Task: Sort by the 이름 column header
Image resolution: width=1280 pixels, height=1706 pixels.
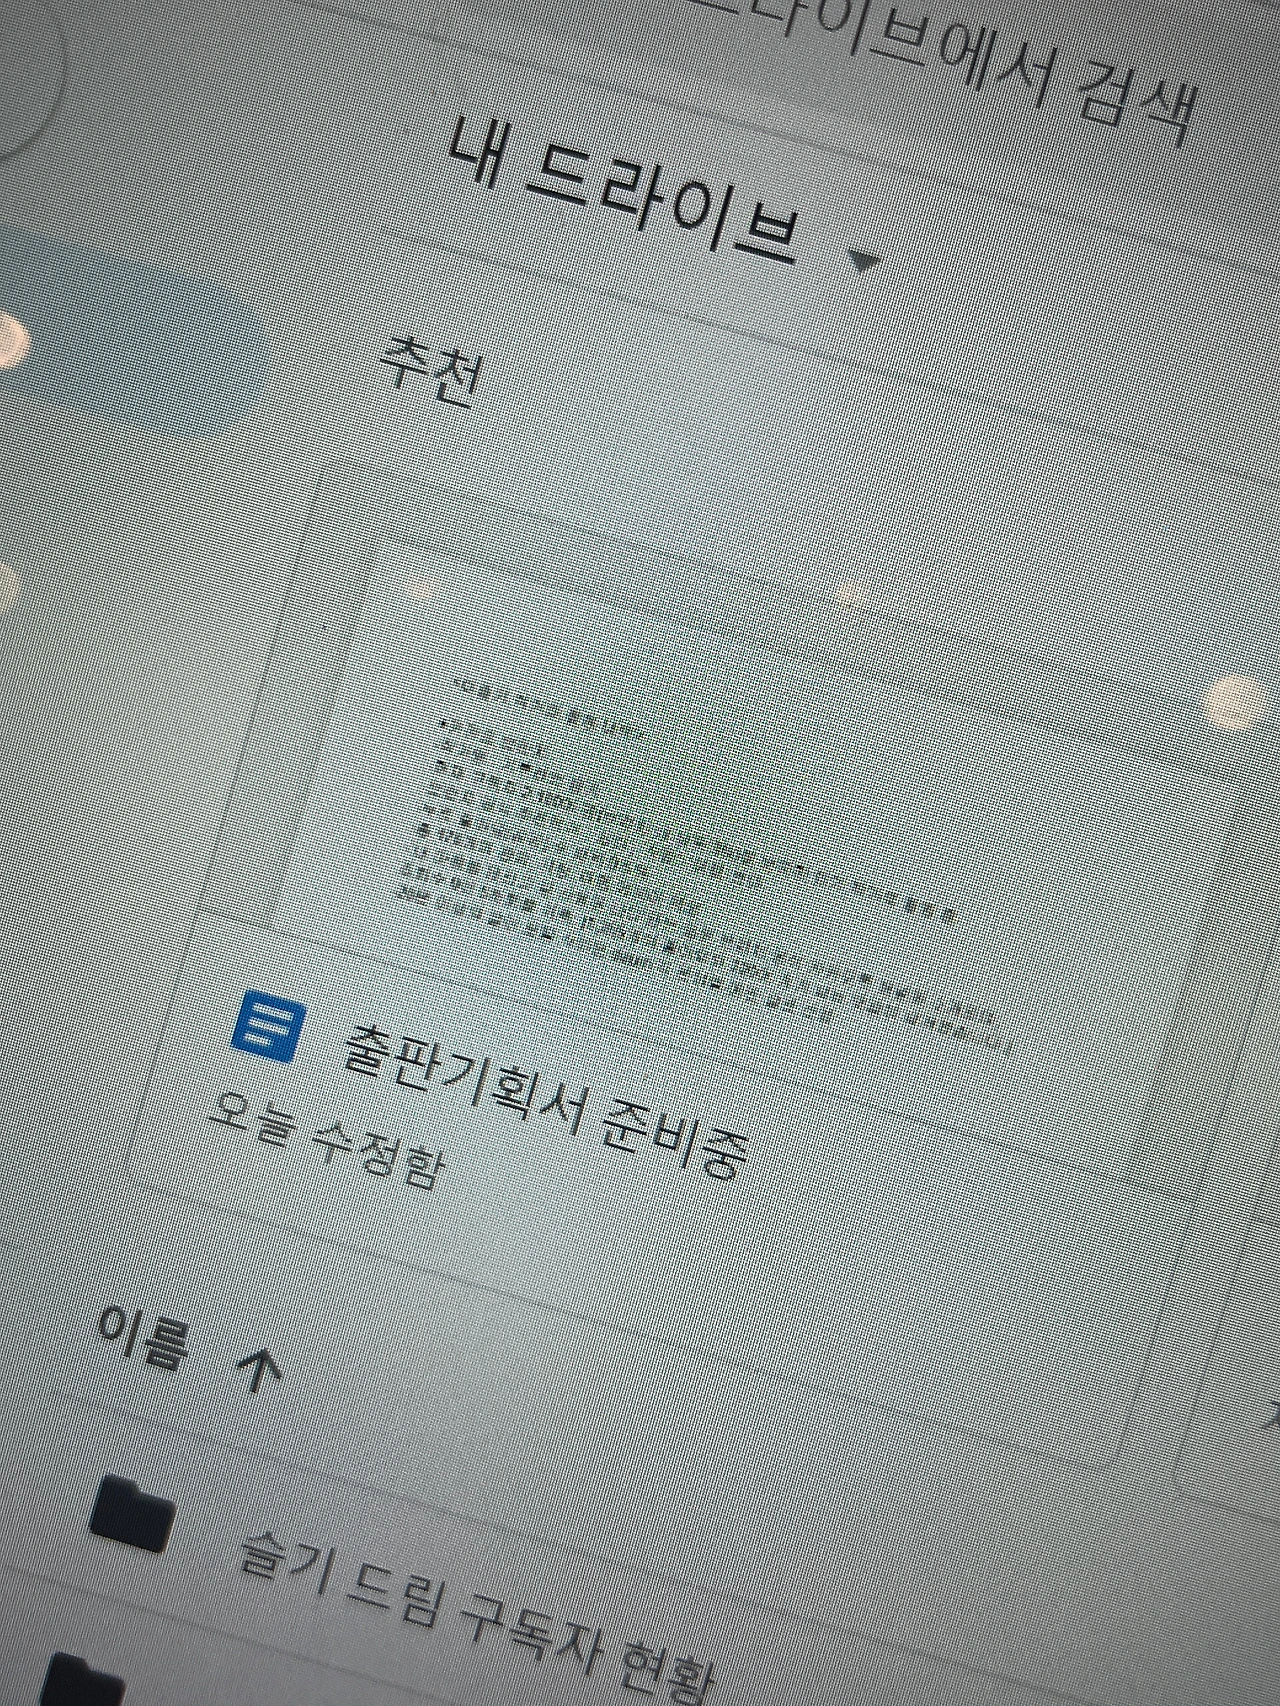Action: [142, 1336]
